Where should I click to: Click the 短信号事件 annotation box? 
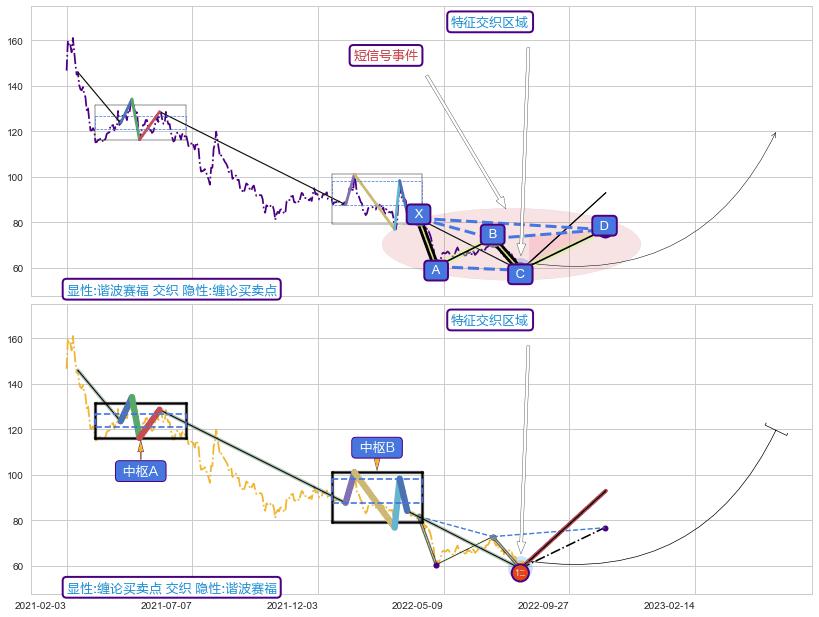click(x=386, y=55)
